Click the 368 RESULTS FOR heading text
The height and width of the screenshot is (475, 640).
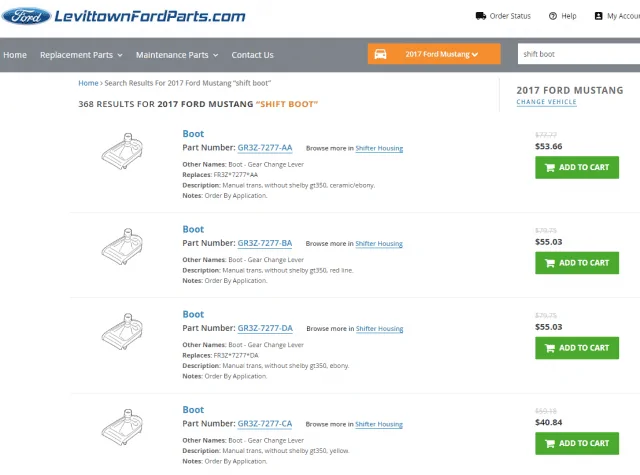click(x=116, y=104)
